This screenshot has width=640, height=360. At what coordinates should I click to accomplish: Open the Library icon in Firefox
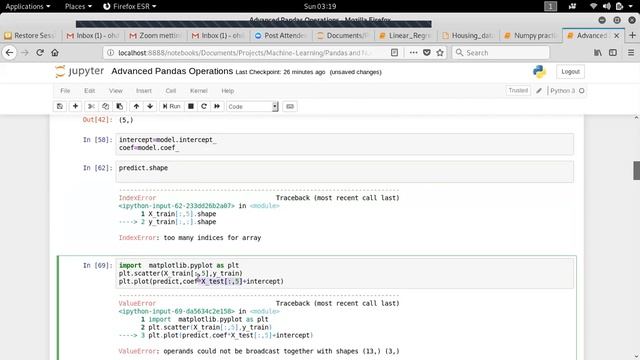(598, 53)
